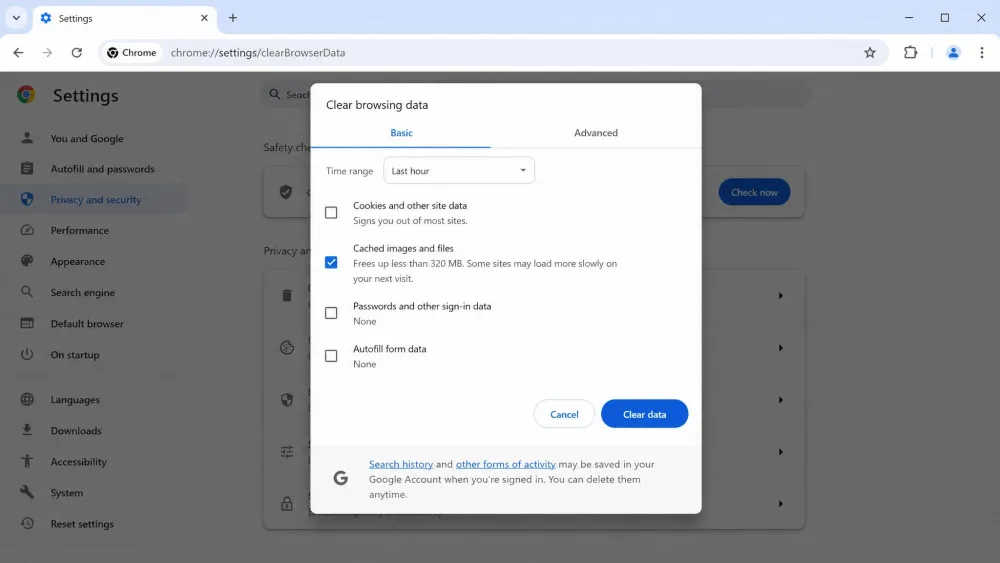Click the Default browser window icon

point(27,323)
